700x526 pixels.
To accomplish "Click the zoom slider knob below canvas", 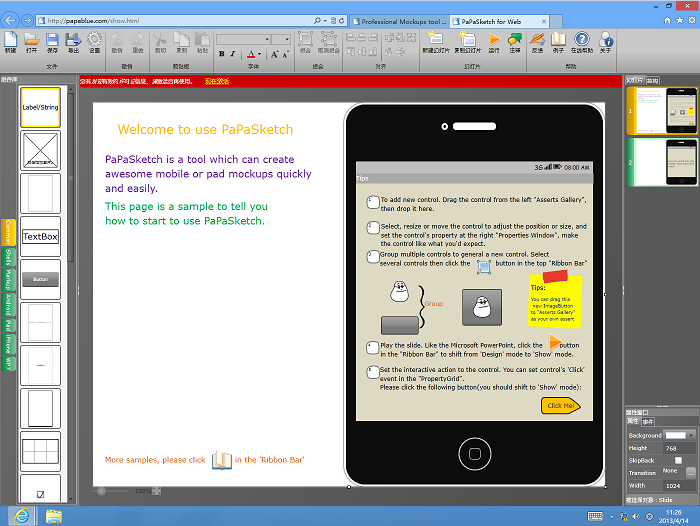I will point(101,491).
